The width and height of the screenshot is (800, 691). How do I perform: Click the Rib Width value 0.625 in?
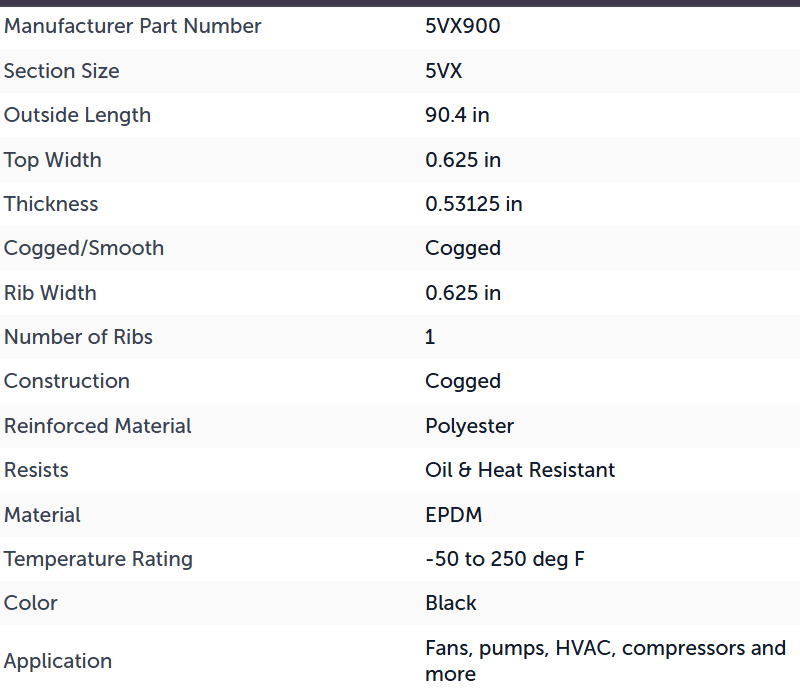click(x=463, y=293)
